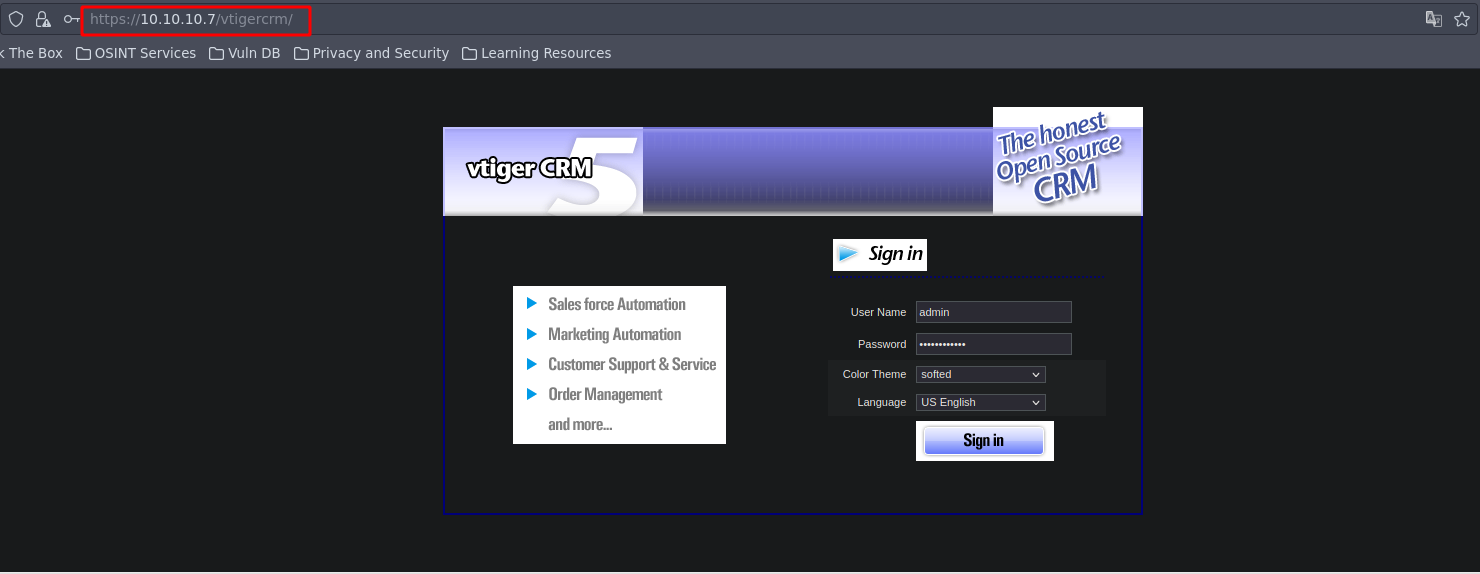The width and height of the screenshot is (1480, 574).
Task: Open the Vuln DB bookmark folder
Action: click(245, 53)
